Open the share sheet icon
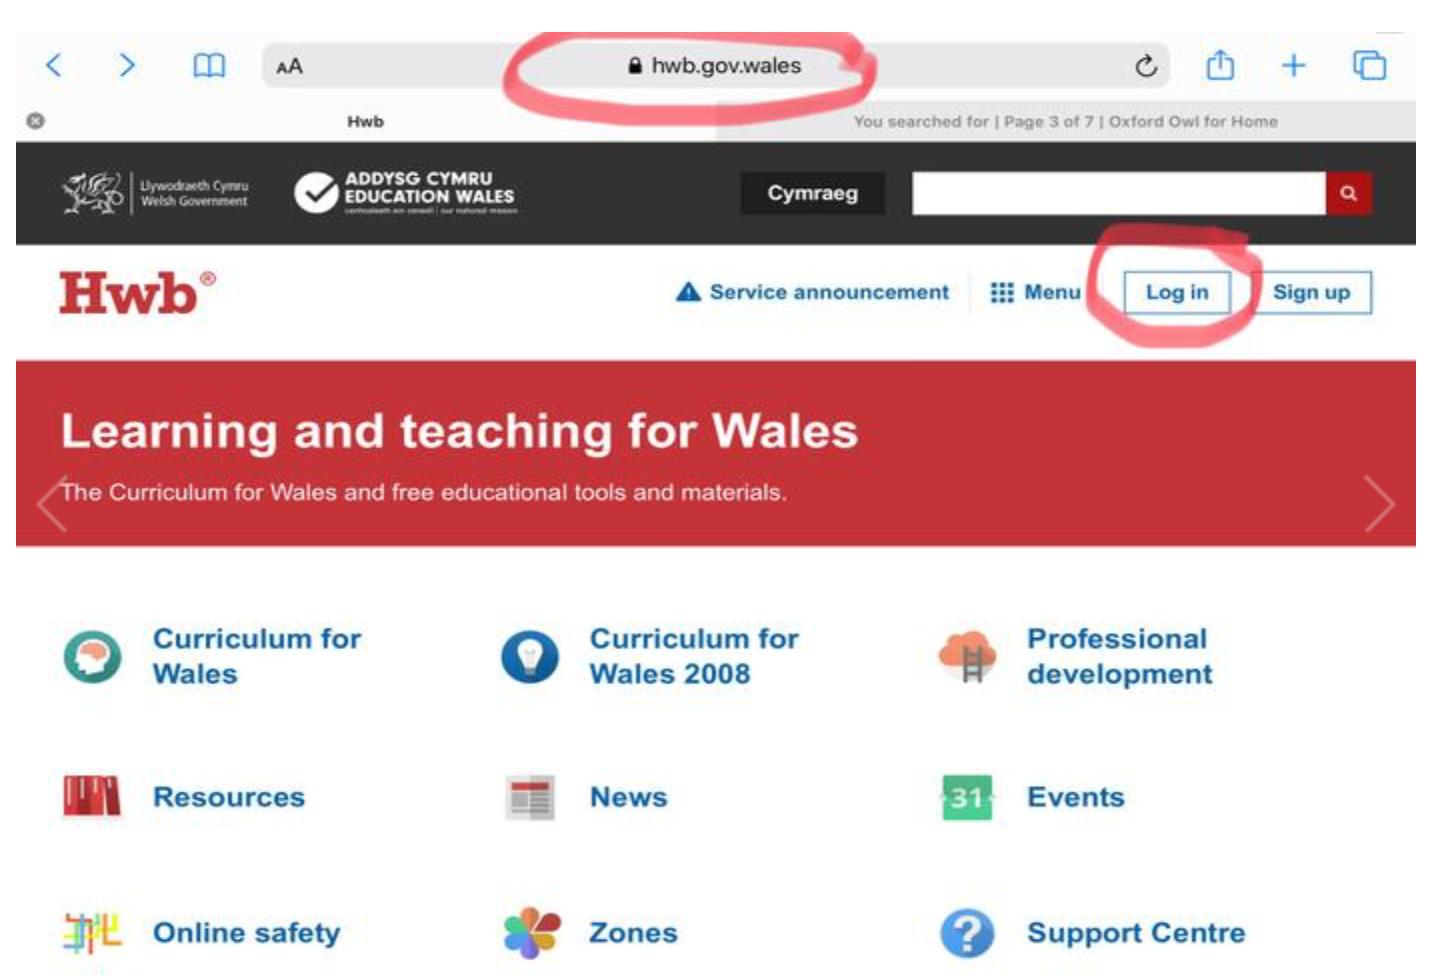 pos(1219,66)
